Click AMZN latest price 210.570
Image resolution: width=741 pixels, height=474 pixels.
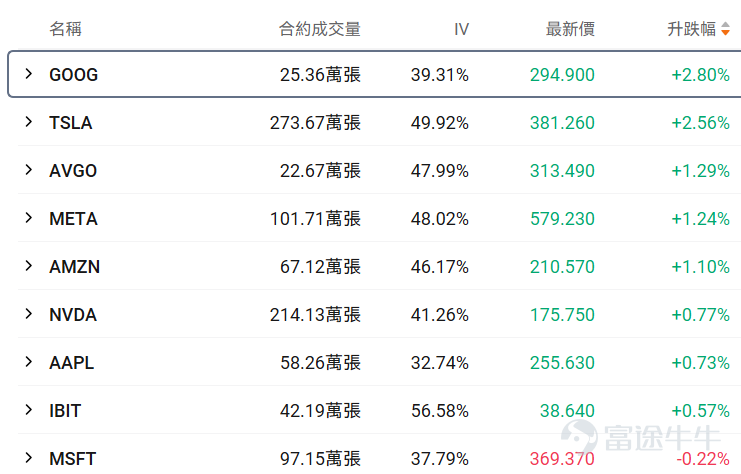point(562,267)
